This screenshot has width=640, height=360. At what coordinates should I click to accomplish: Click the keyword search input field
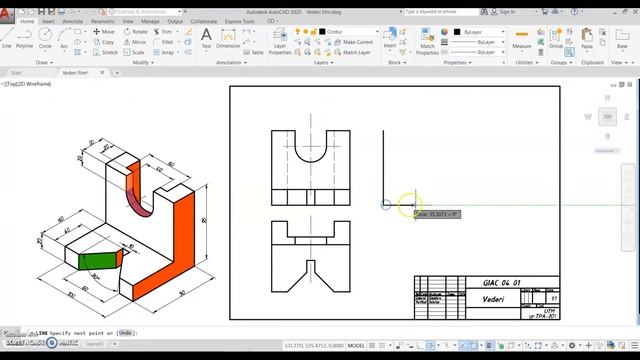click(x=441, y=12)
